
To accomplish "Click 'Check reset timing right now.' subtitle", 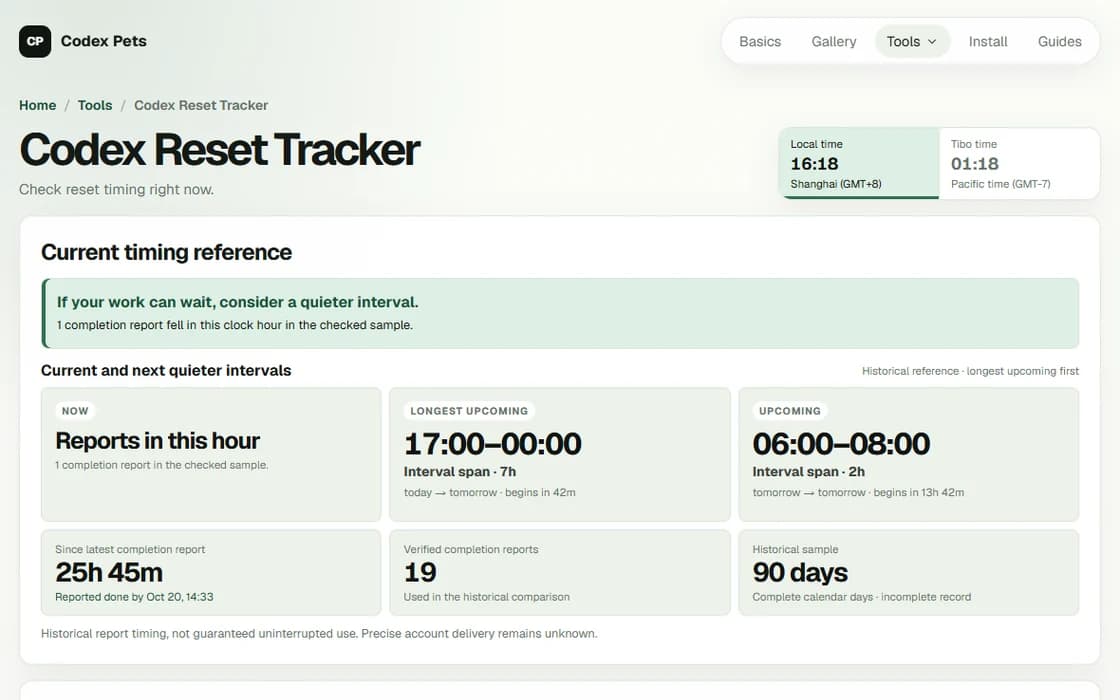I will click(116, 189).
